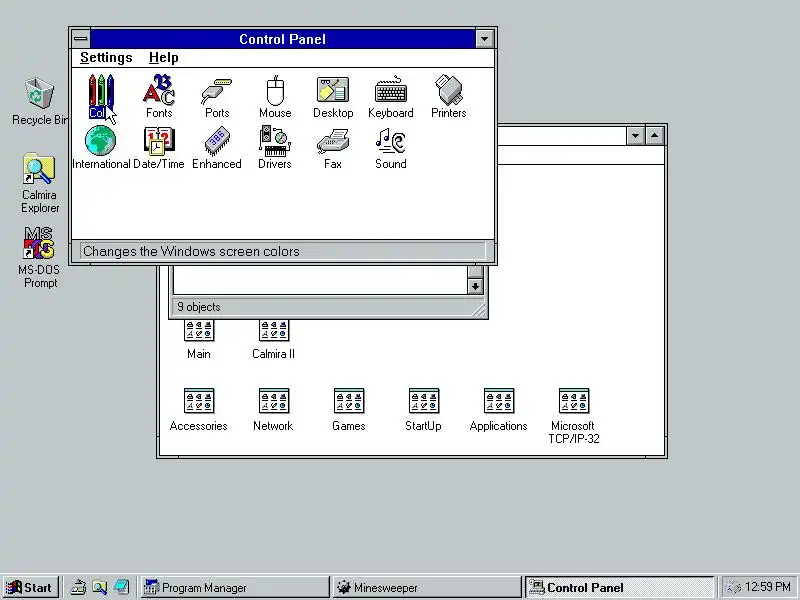Open the Help menu in Control Panel
Viewport: 800px width, 600px height.
(164, 58)
